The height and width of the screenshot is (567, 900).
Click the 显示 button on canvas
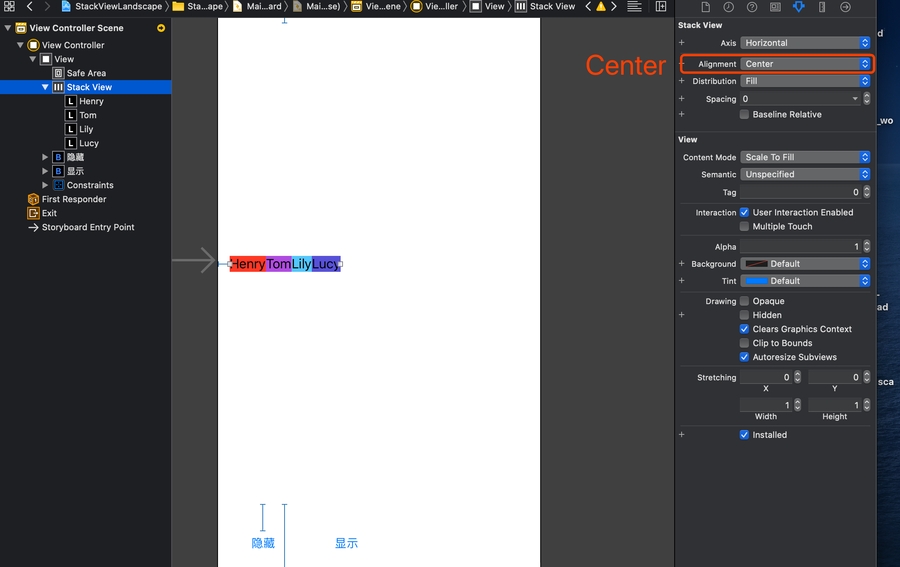pos(346,543)
